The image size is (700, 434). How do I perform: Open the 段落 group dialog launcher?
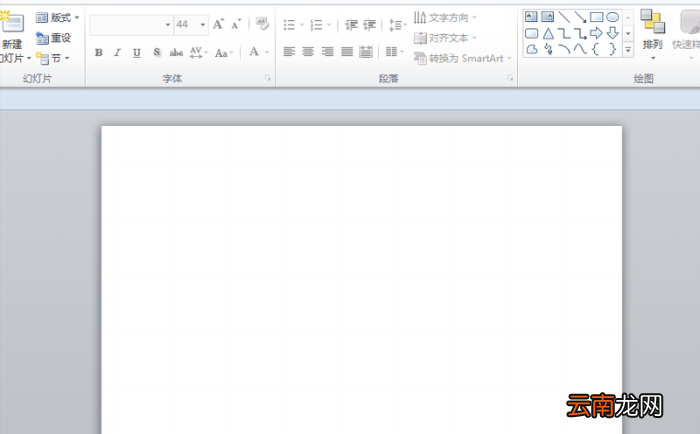click(510, 78)
